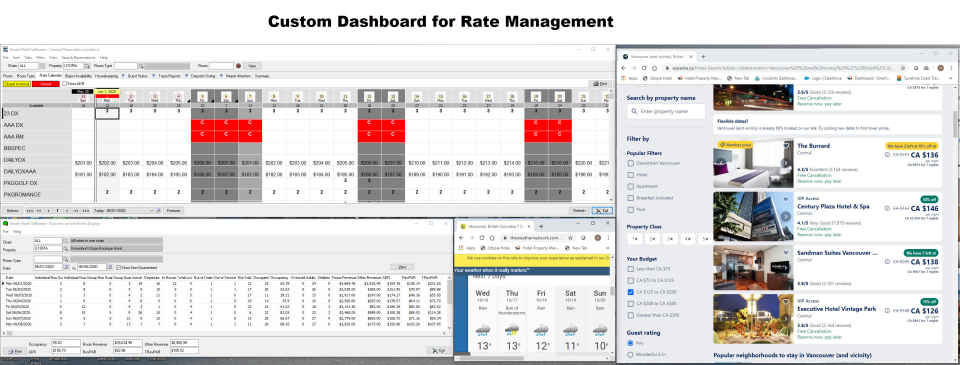Click the red icon beside Room field

[238, 66]
